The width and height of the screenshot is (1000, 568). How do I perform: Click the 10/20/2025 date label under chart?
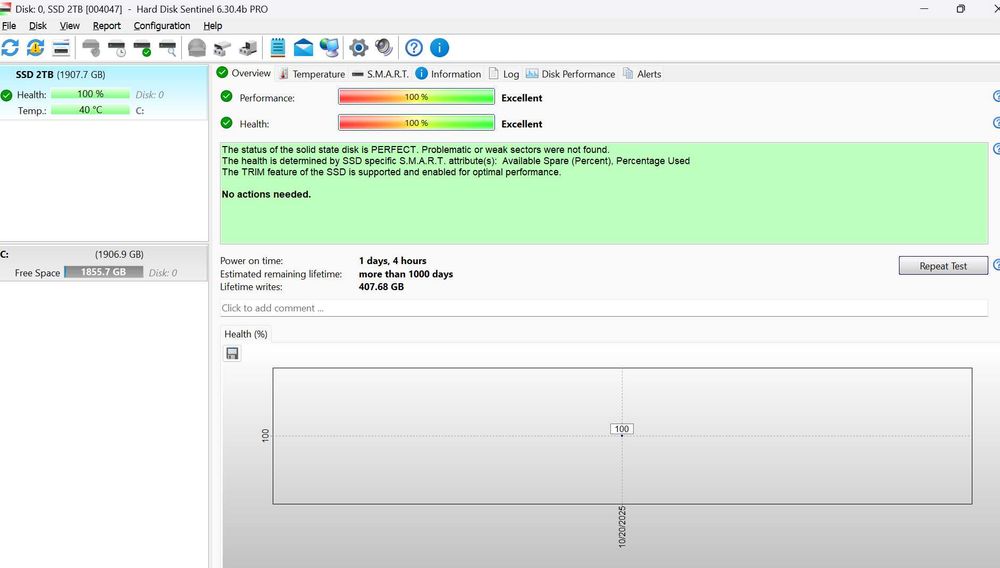622,527
